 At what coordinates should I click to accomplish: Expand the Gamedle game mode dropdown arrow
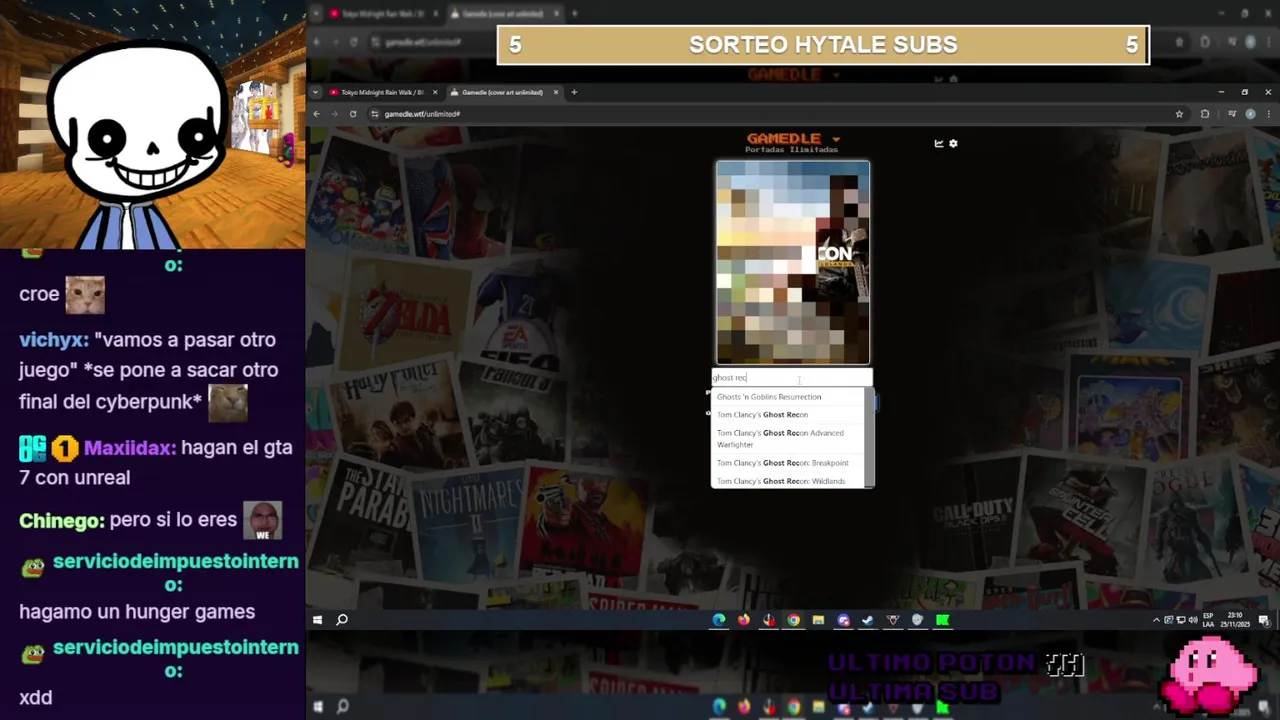836,139
